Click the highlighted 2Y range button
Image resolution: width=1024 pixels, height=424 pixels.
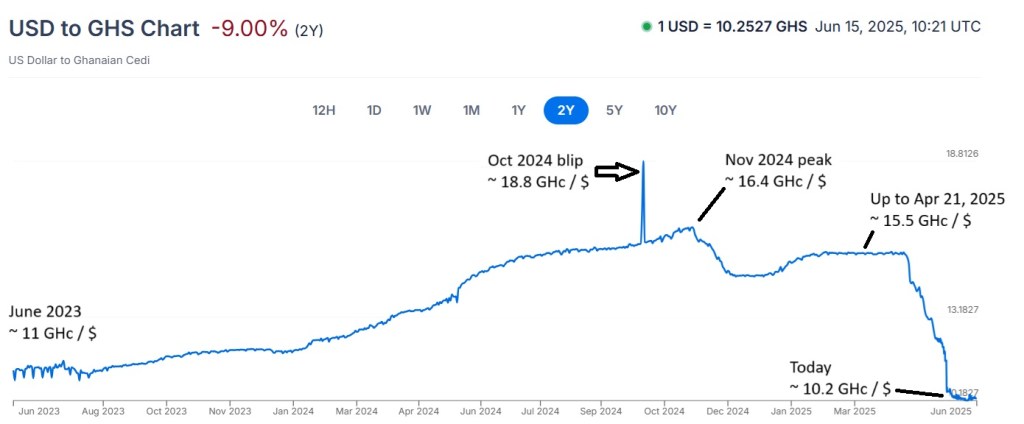566,110
